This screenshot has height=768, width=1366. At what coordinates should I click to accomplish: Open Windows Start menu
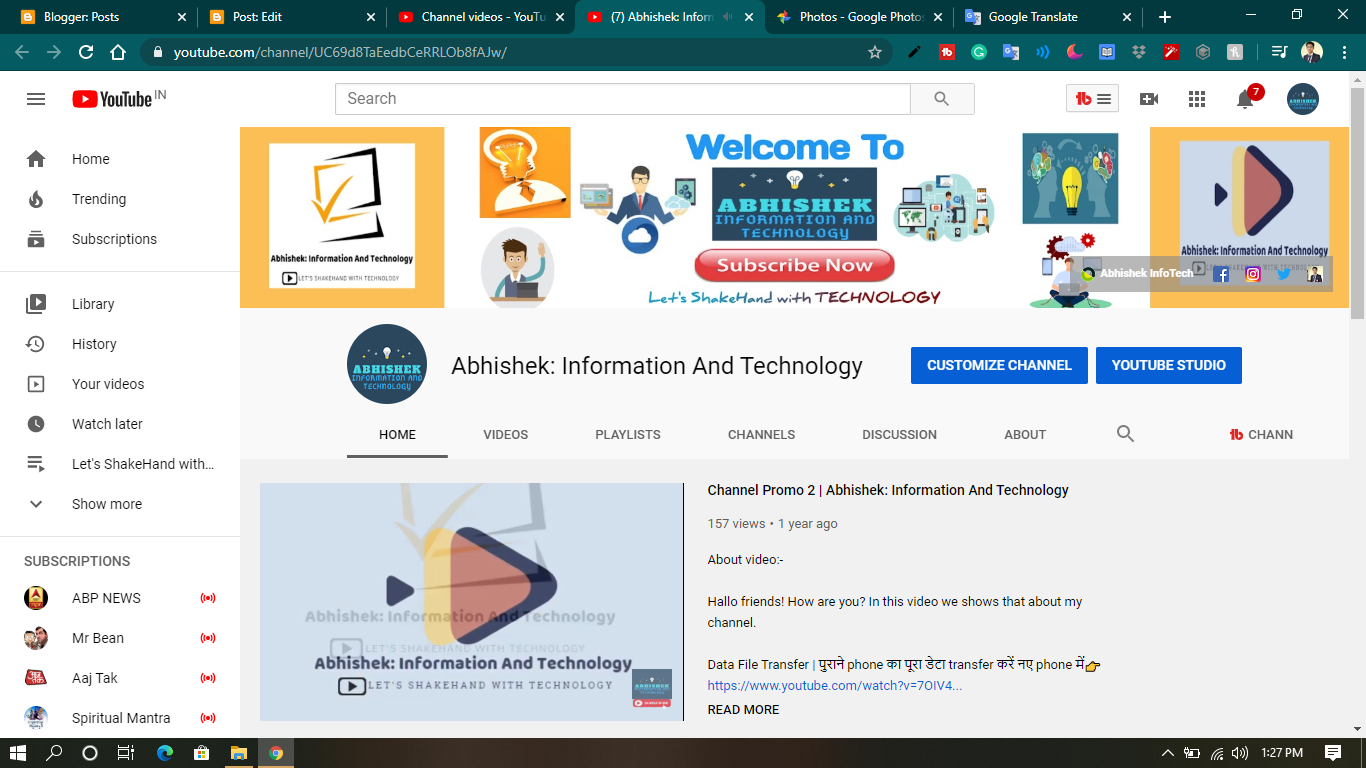18,753
